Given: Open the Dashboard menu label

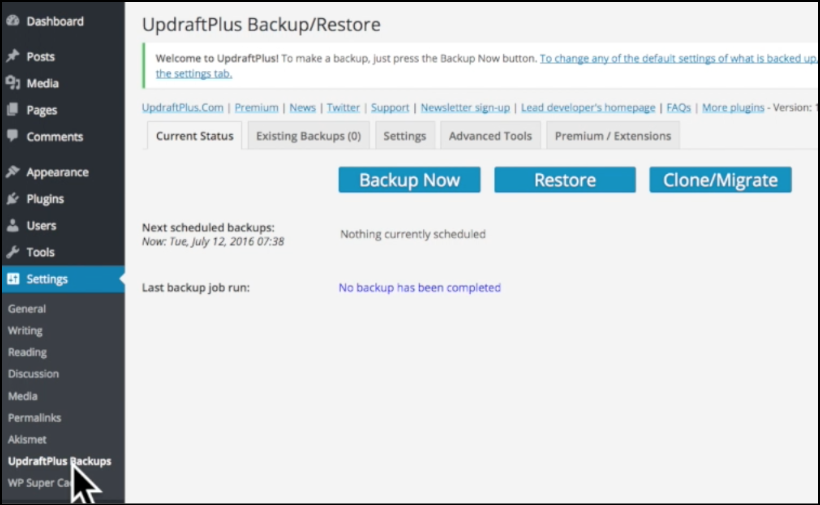Looking at the screenshot, I should tap(55, 21).
